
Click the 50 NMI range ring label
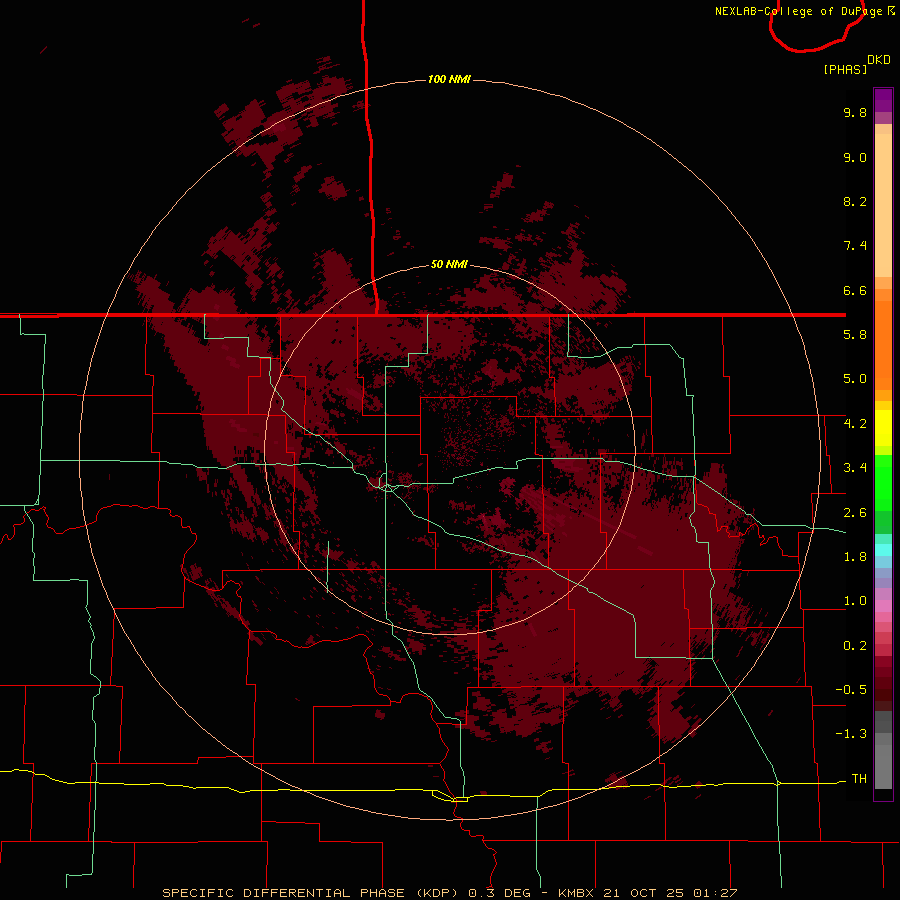449,264
